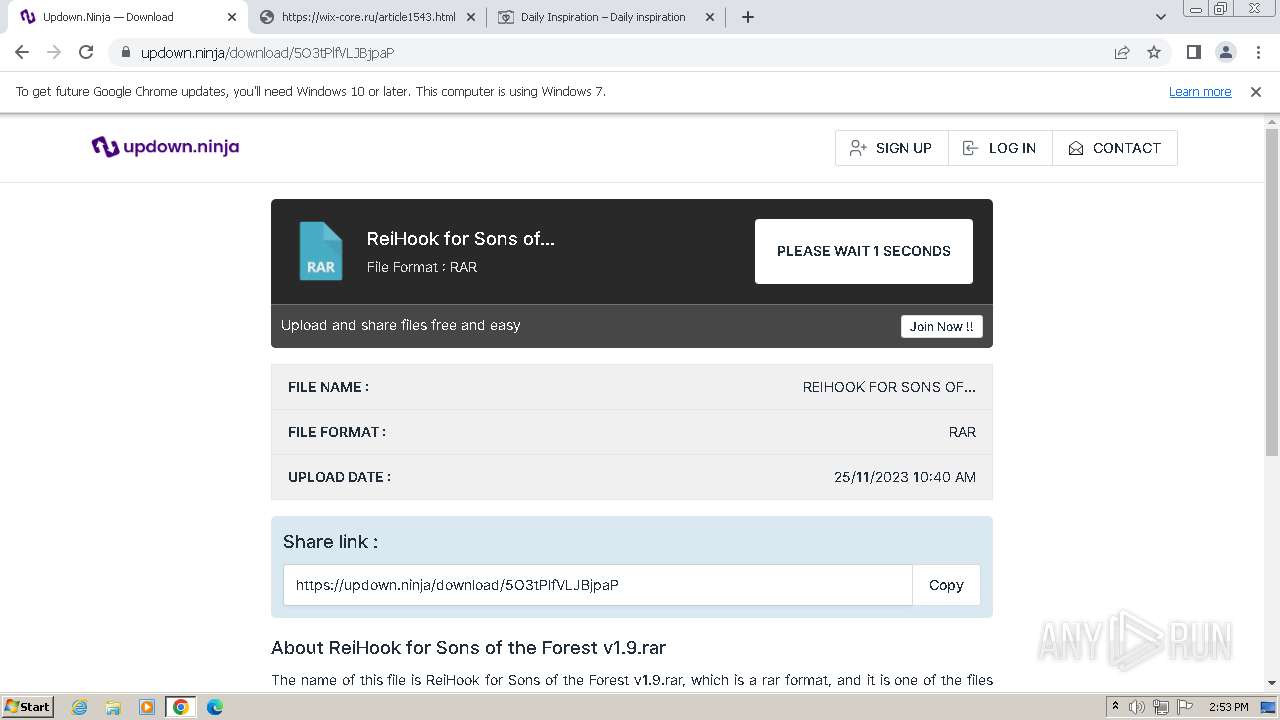Bookmark this tab with star icon
This screenshot has height=720, width=1280.
click(1154, 52)
